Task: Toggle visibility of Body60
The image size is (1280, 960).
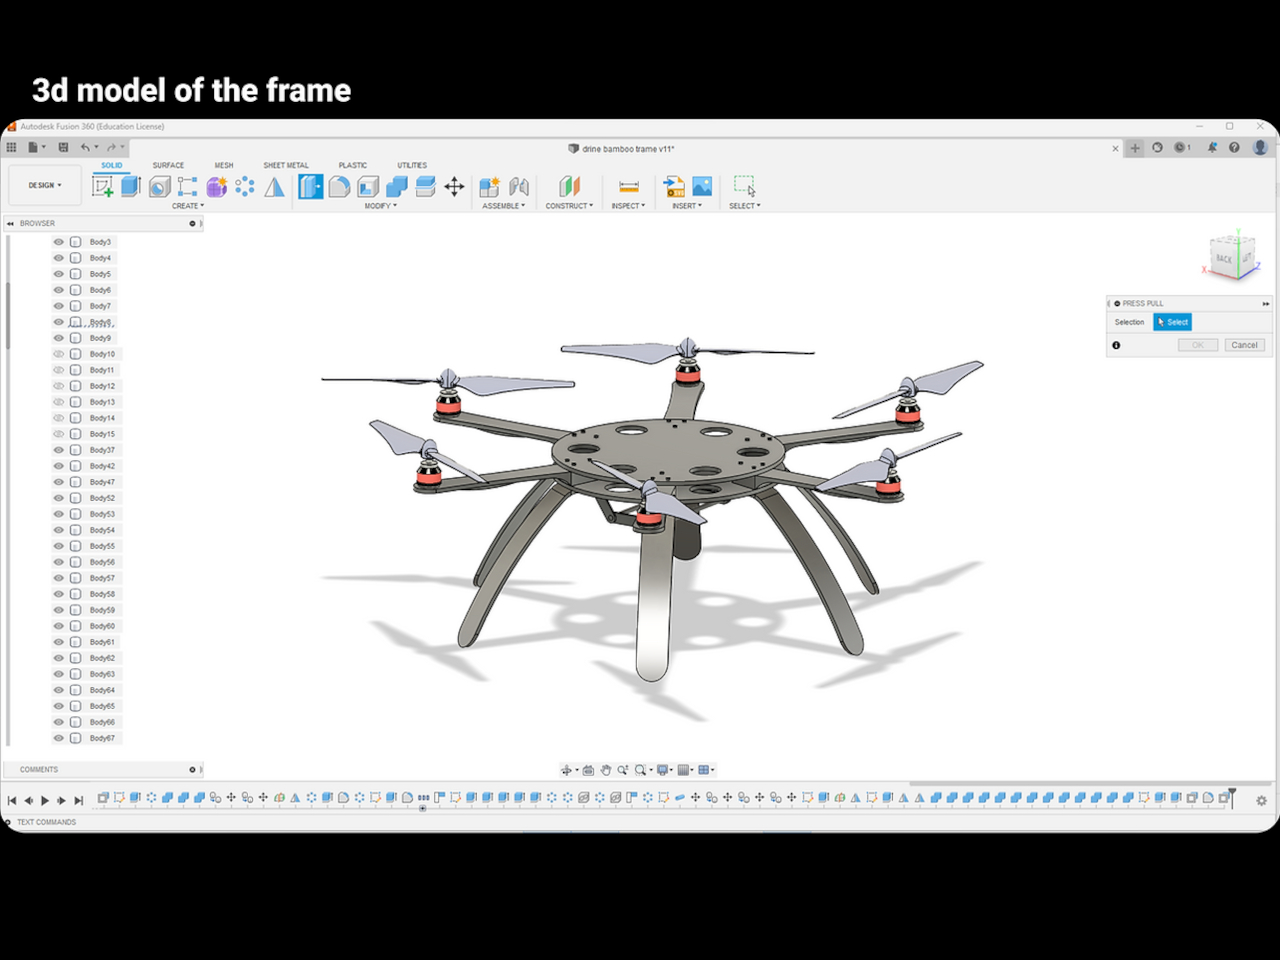Action: 59,626
